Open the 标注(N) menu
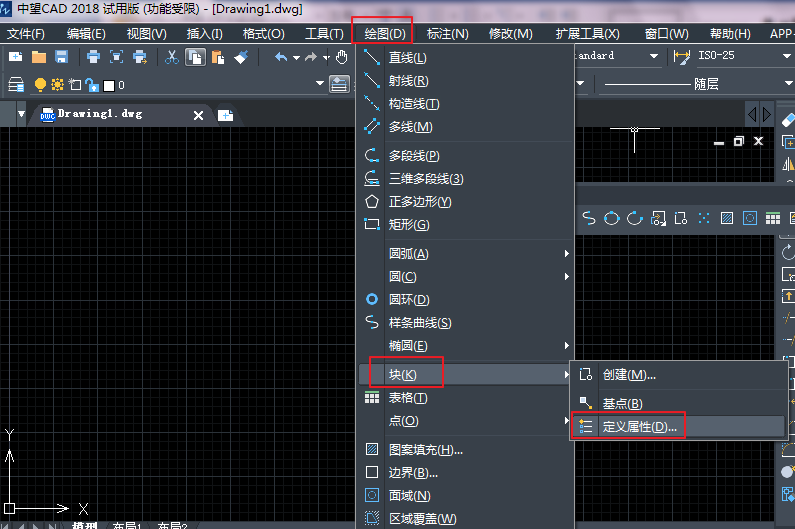795x529 pixels. pos(447,34)
